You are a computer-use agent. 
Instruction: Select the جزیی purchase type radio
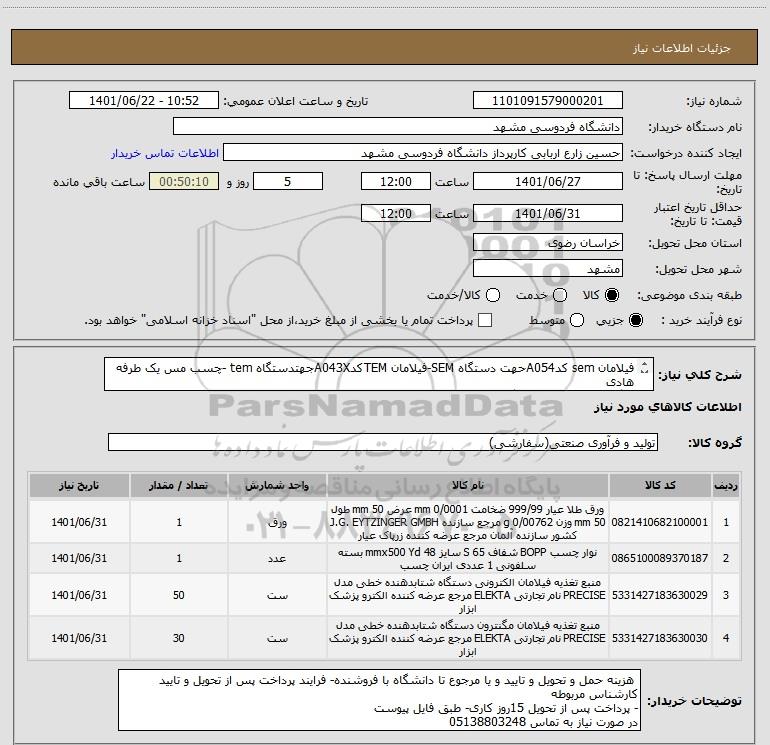635,320
